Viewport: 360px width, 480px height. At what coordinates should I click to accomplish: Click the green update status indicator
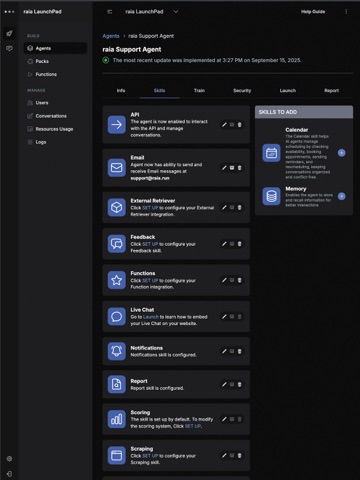click(x=106, y=60)
